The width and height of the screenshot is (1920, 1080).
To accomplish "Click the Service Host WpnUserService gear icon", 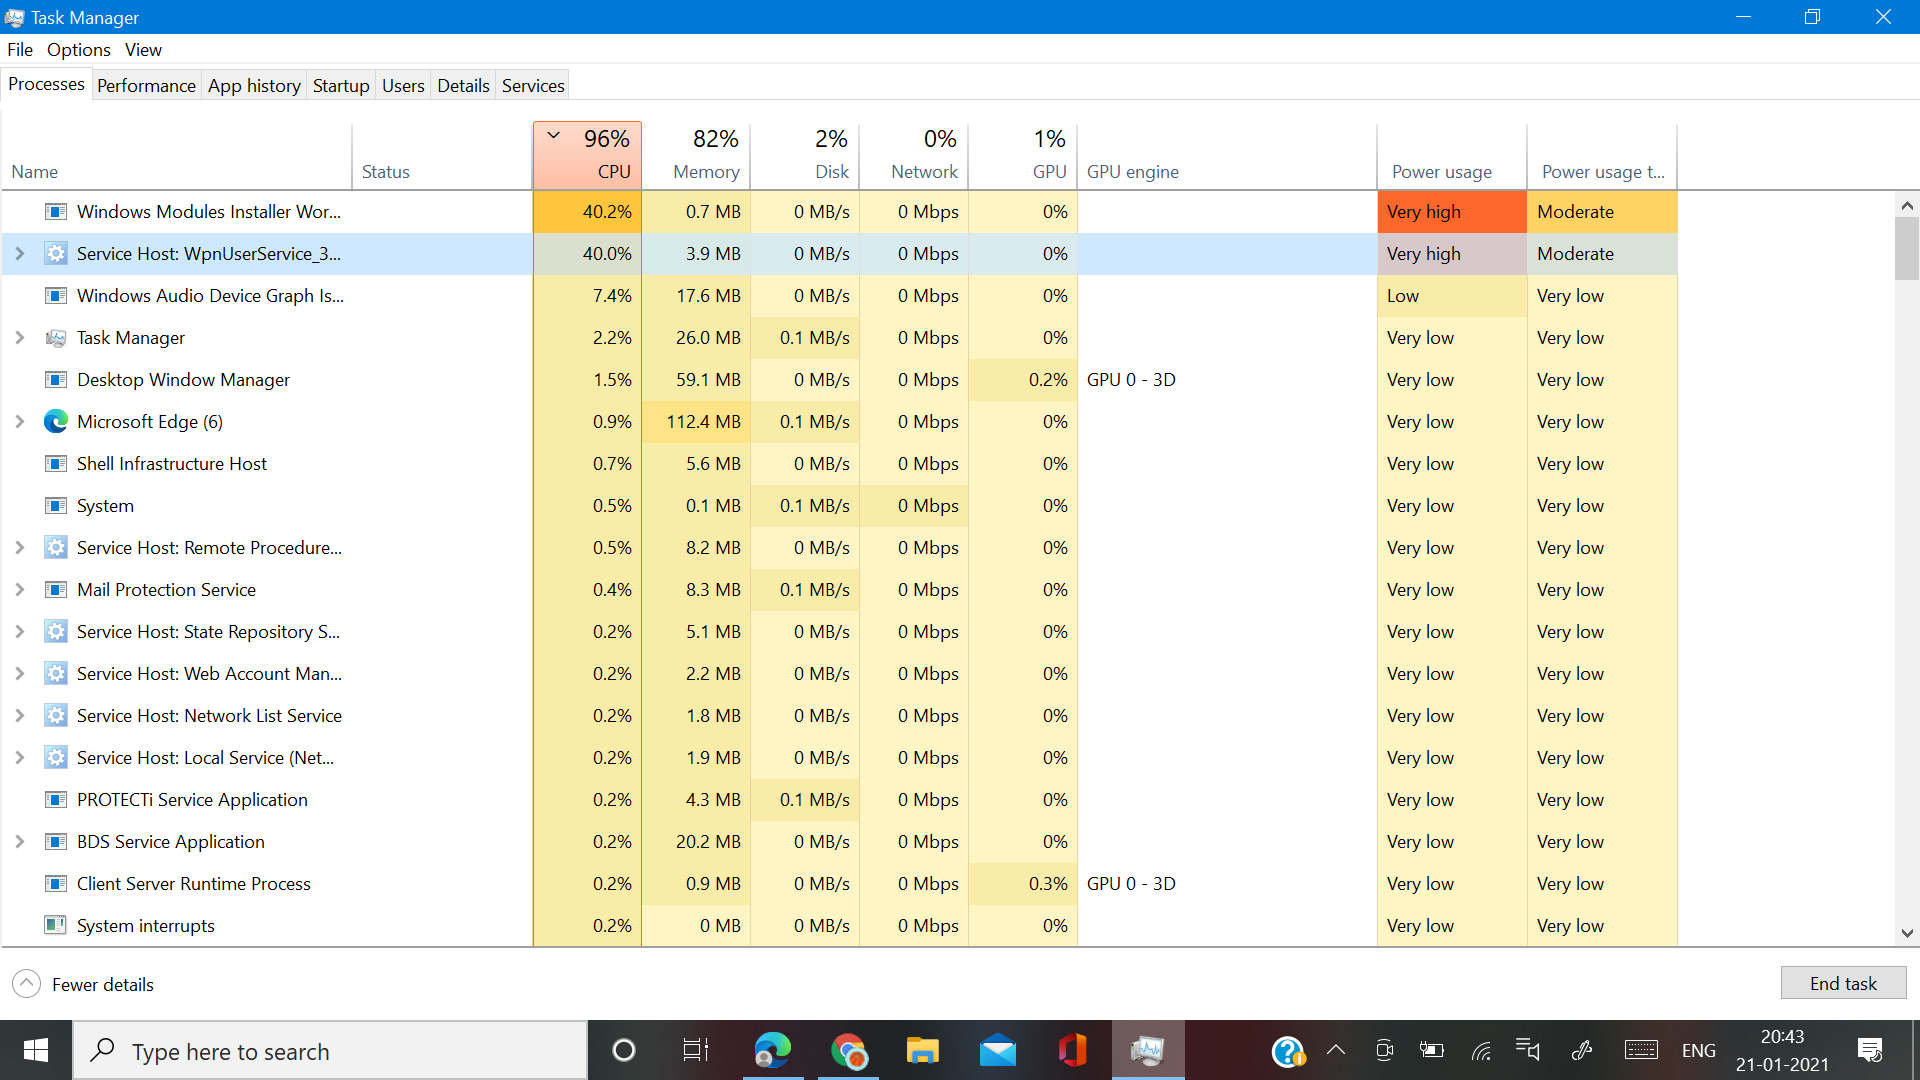I will coord(56,254).
